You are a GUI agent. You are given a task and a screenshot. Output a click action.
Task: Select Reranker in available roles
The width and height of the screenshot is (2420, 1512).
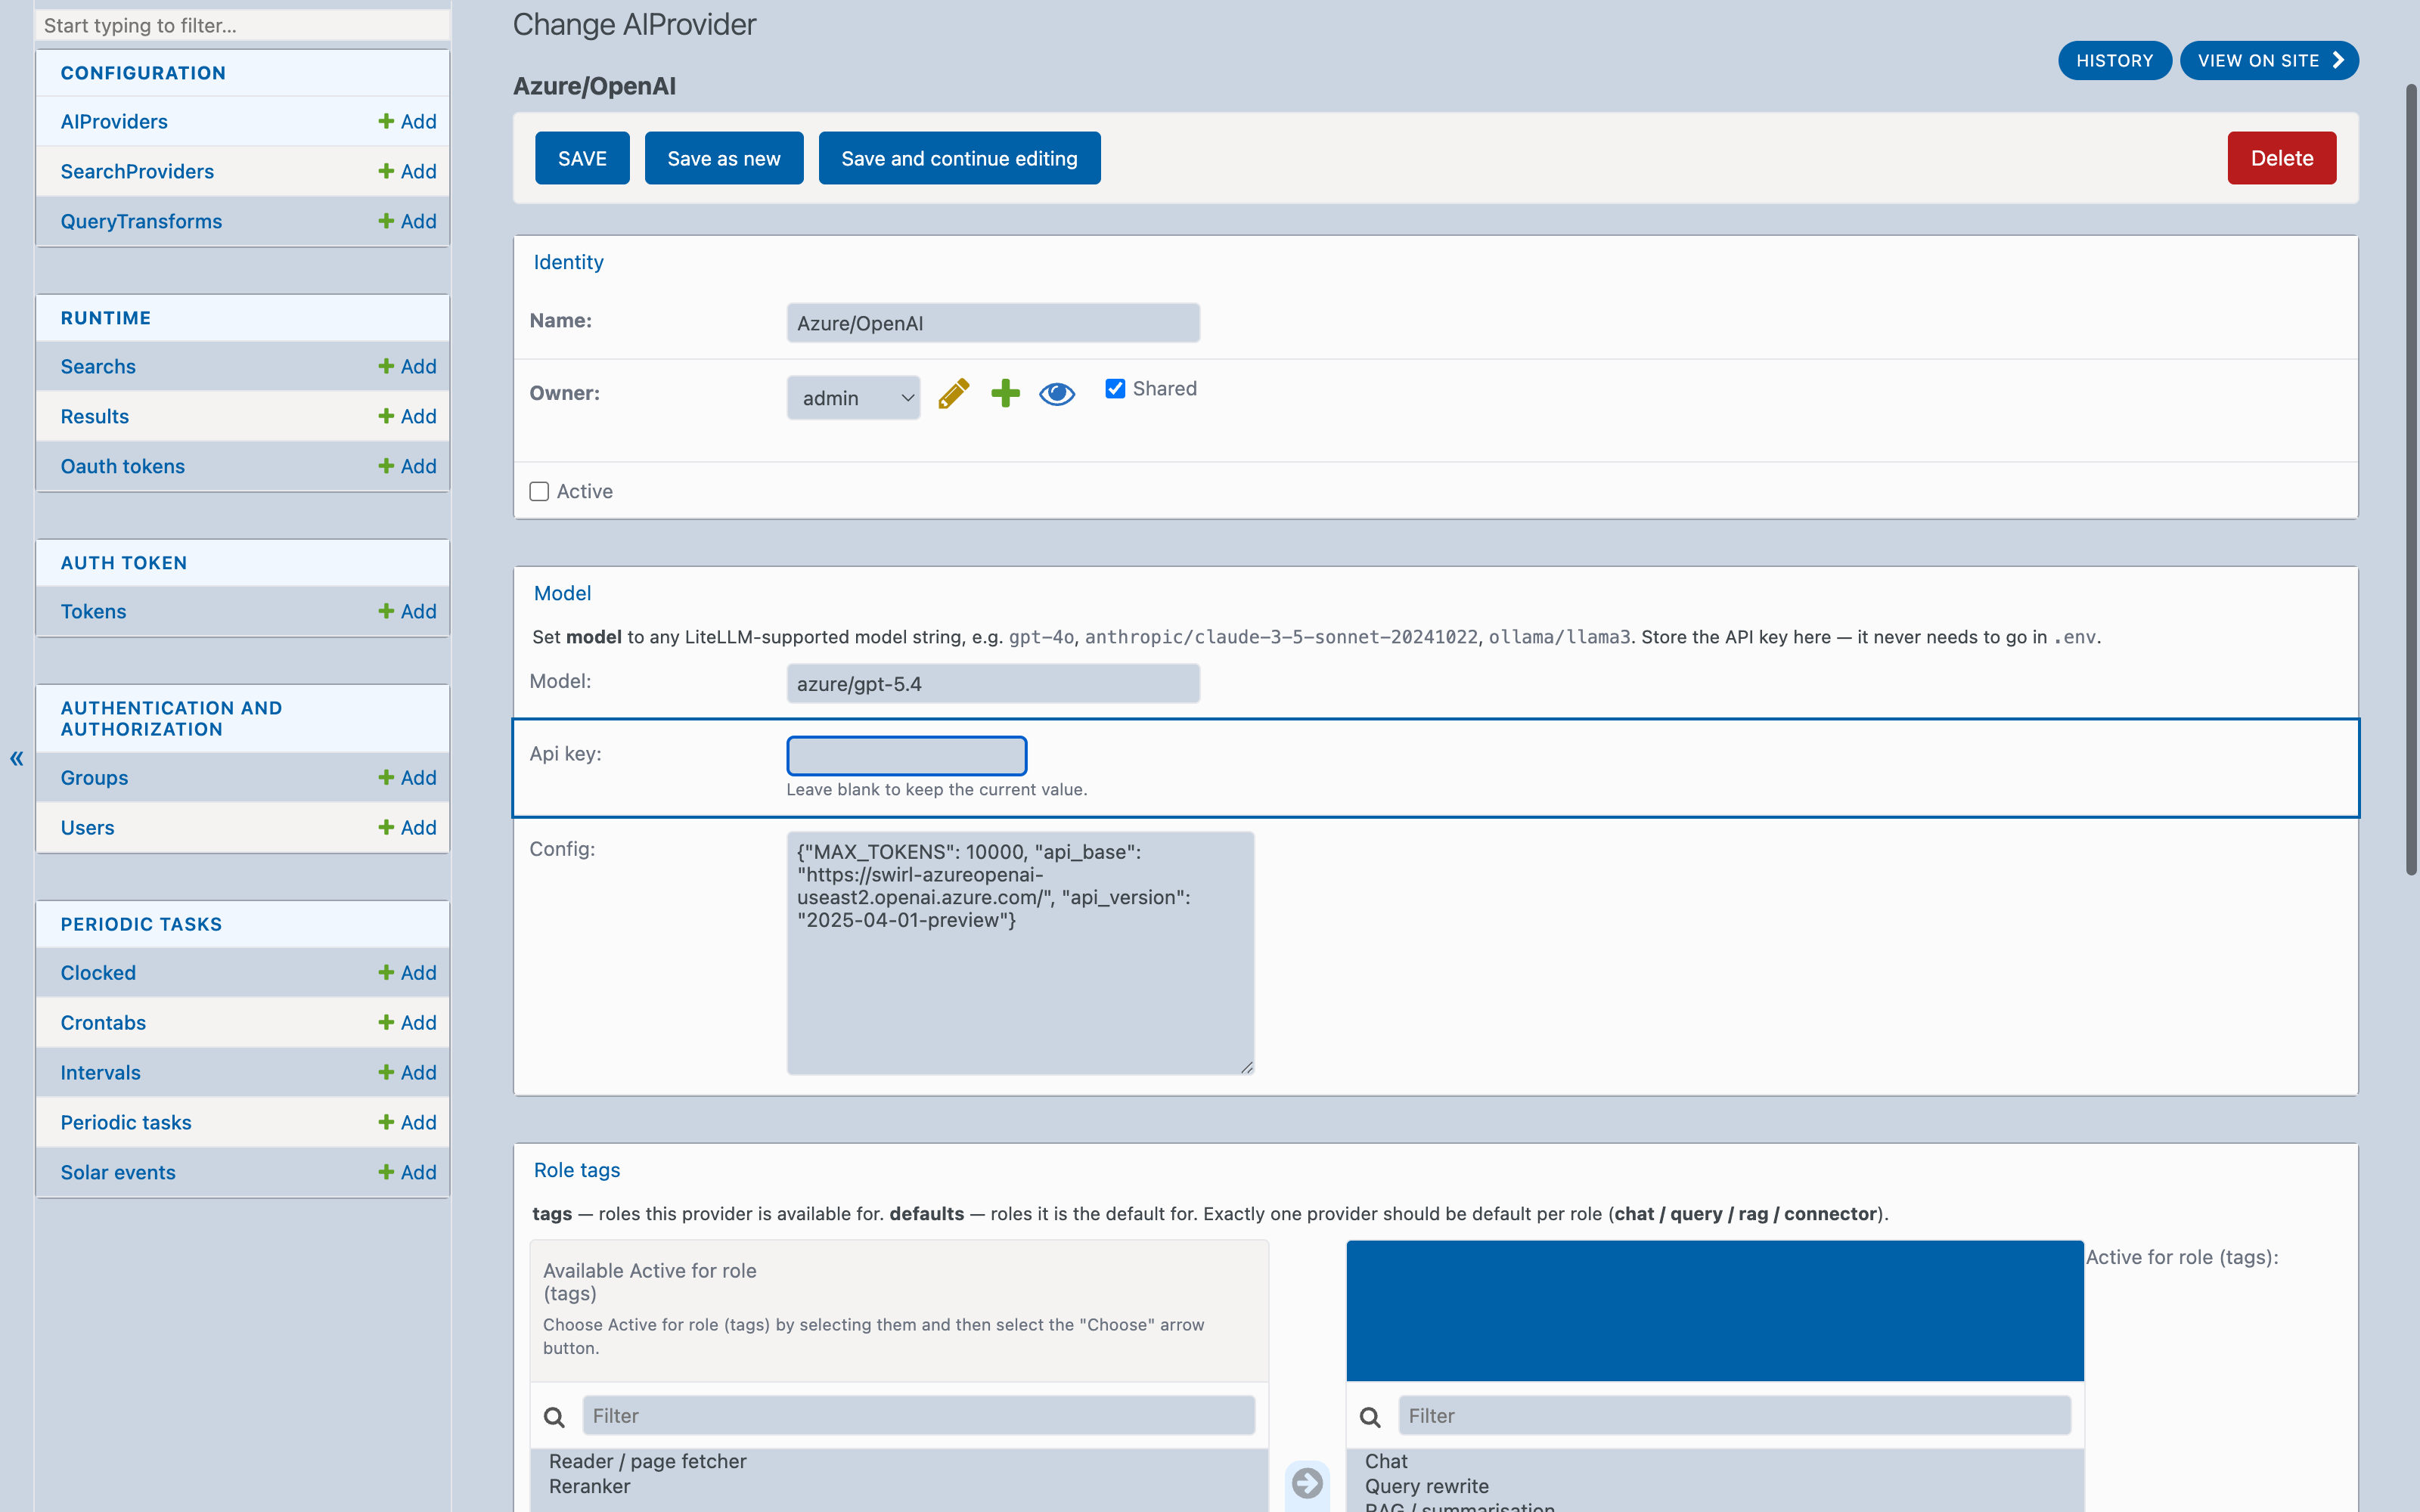pyautogui.click(x=589, y=1486)
